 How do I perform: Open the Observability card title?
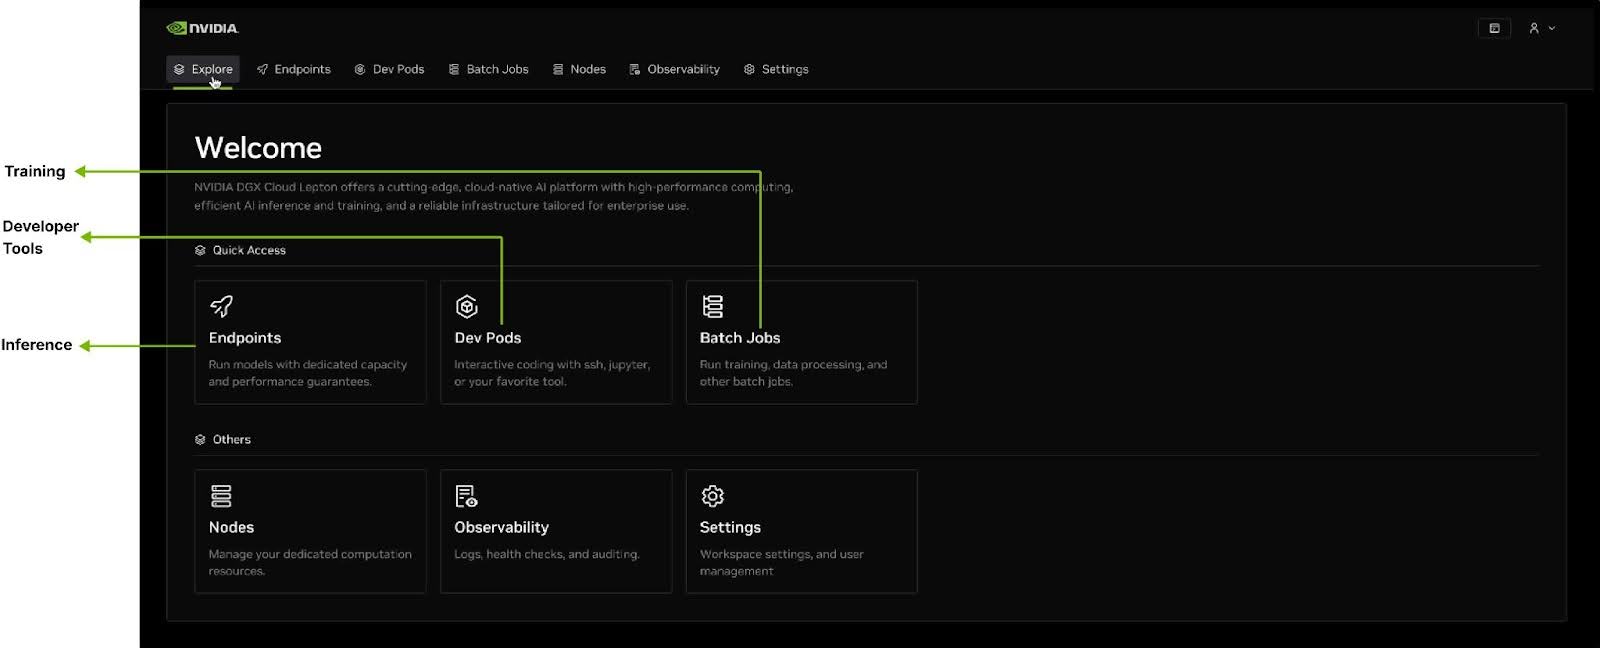(501, 527)
